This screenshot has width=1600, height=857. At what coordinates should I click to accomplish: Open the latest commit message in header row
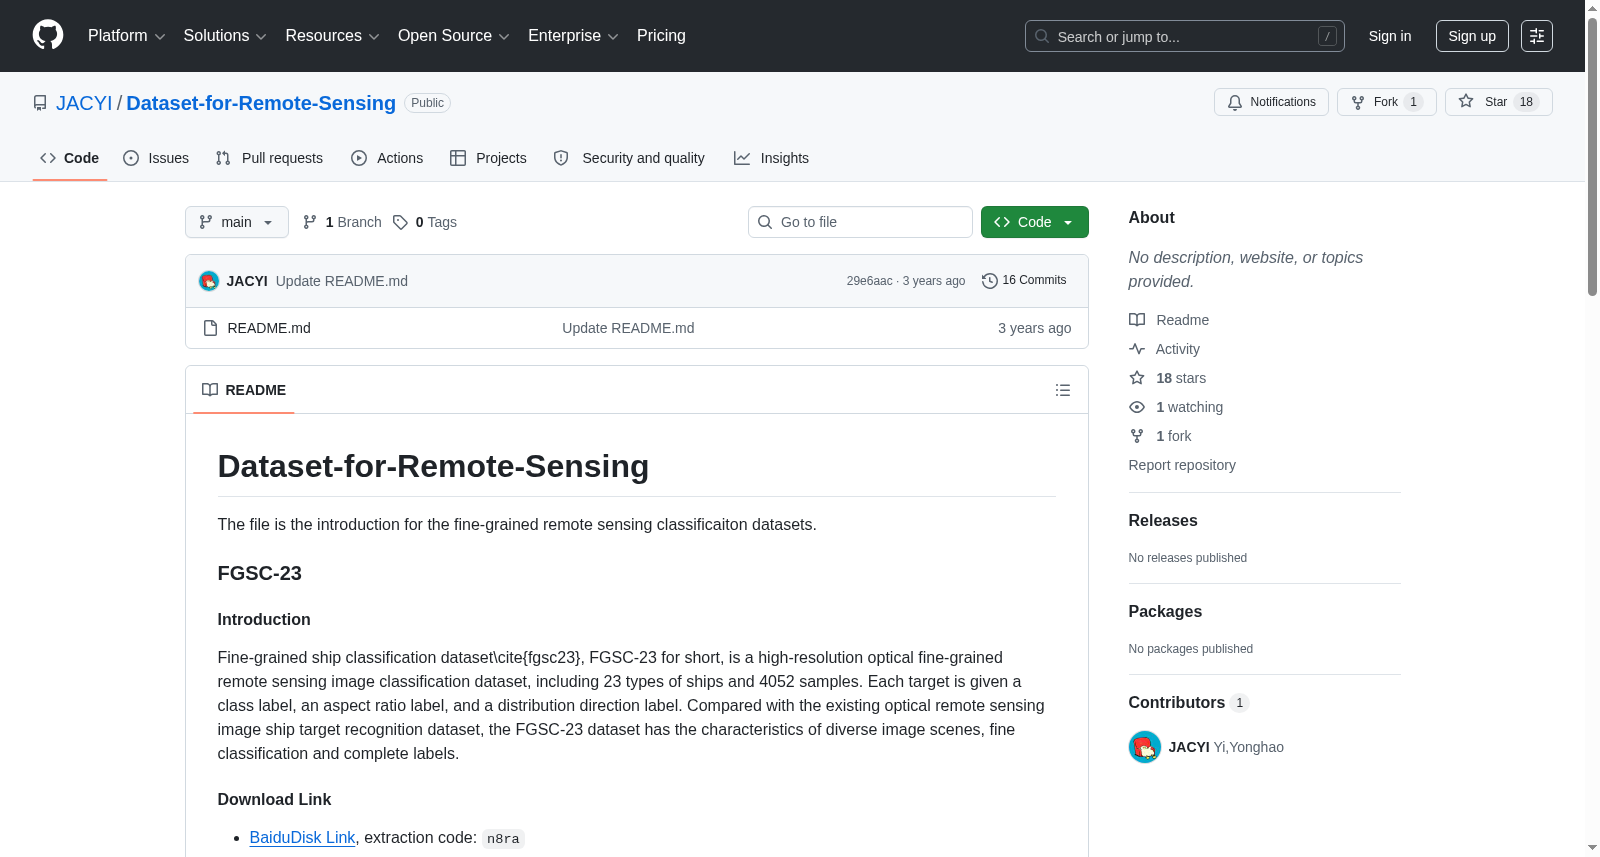tap(342, 281)
